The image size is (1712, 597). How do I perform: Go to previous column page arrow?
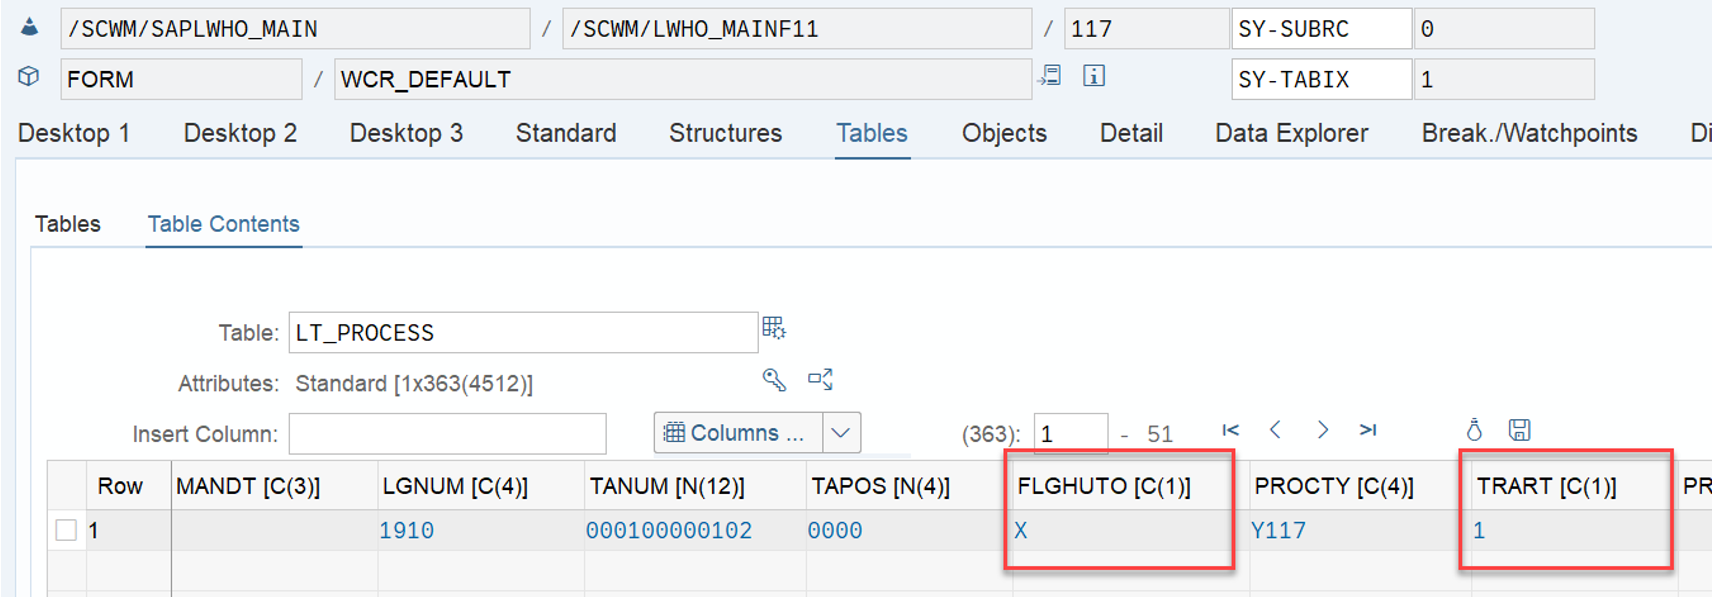point(1275,430)
